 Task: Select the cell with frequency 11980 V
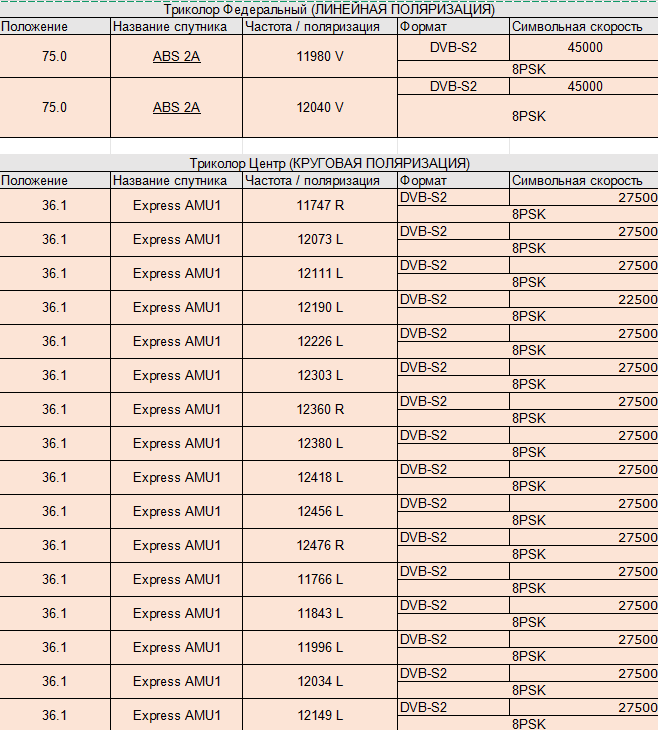(x=320, y=56)
